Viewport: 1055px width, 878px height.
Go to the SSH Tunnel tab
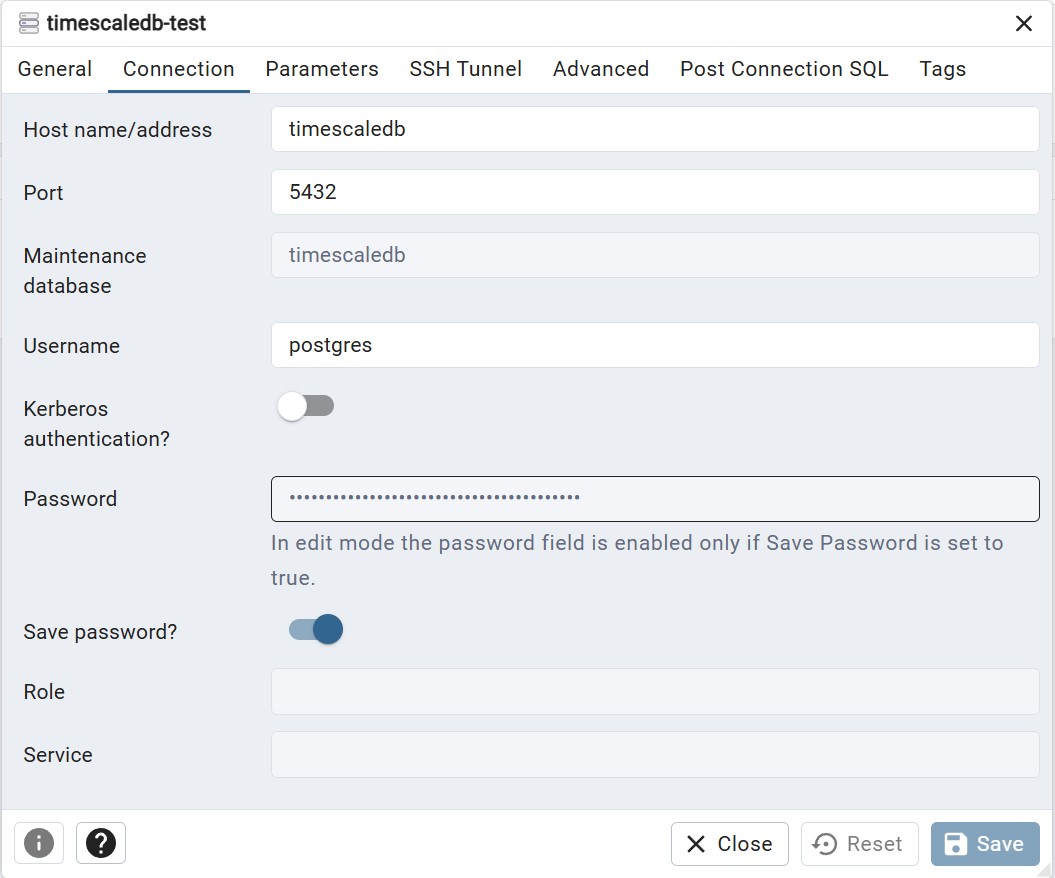pos(466,69)
